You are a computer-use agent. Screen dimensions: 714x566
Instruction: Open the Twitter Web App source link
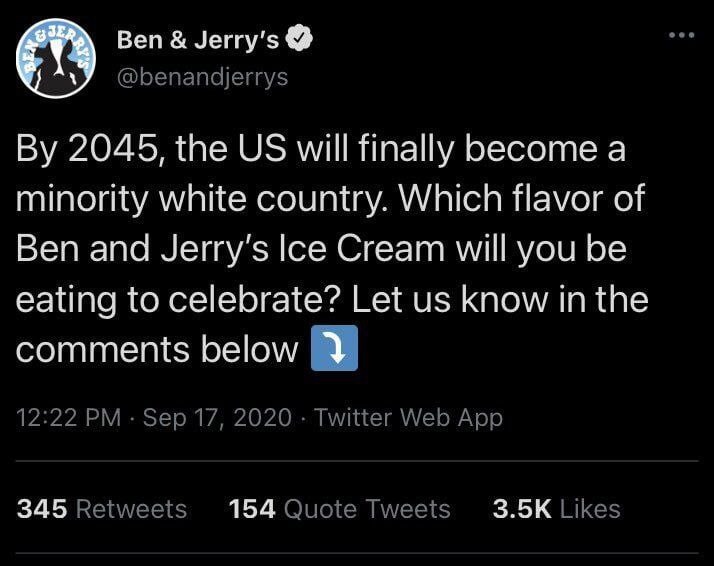[408, 418]
